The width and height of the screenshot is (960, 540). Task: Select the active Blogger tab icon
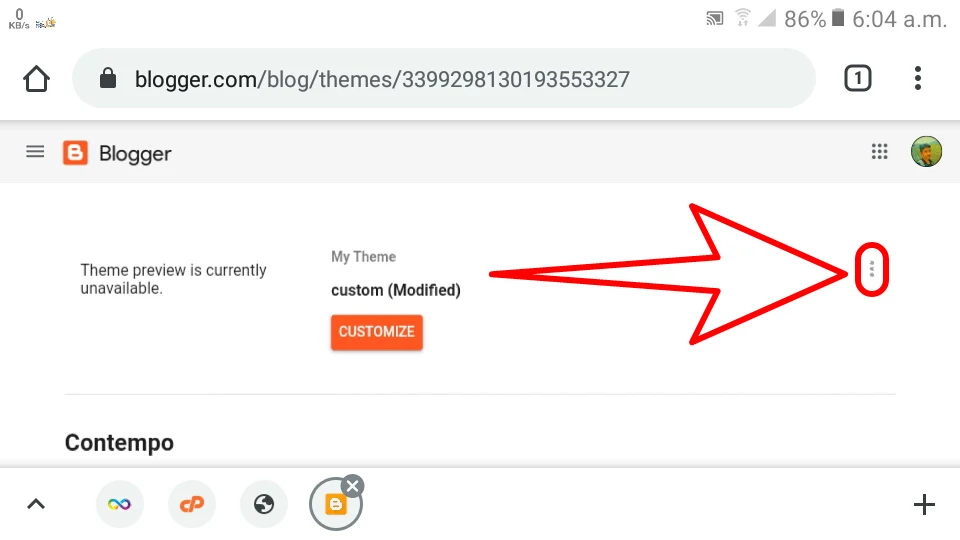336,504
